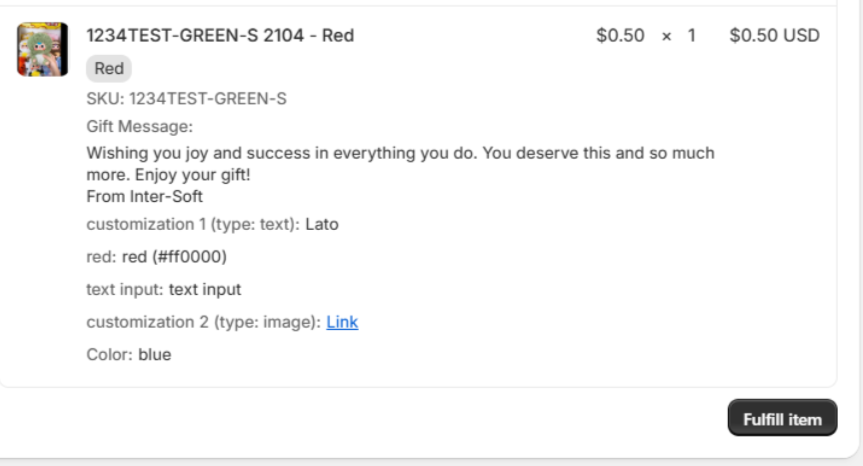Screen dimensions: 863x466
Task: Select the SKU: 1234TEST-GREEN-S line
Action: [186, 99]
